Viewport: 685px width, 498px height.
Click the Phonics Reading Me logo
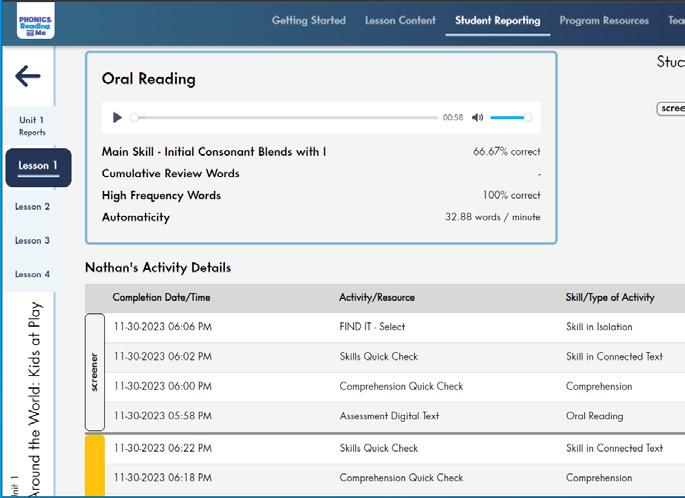point(36,20)
